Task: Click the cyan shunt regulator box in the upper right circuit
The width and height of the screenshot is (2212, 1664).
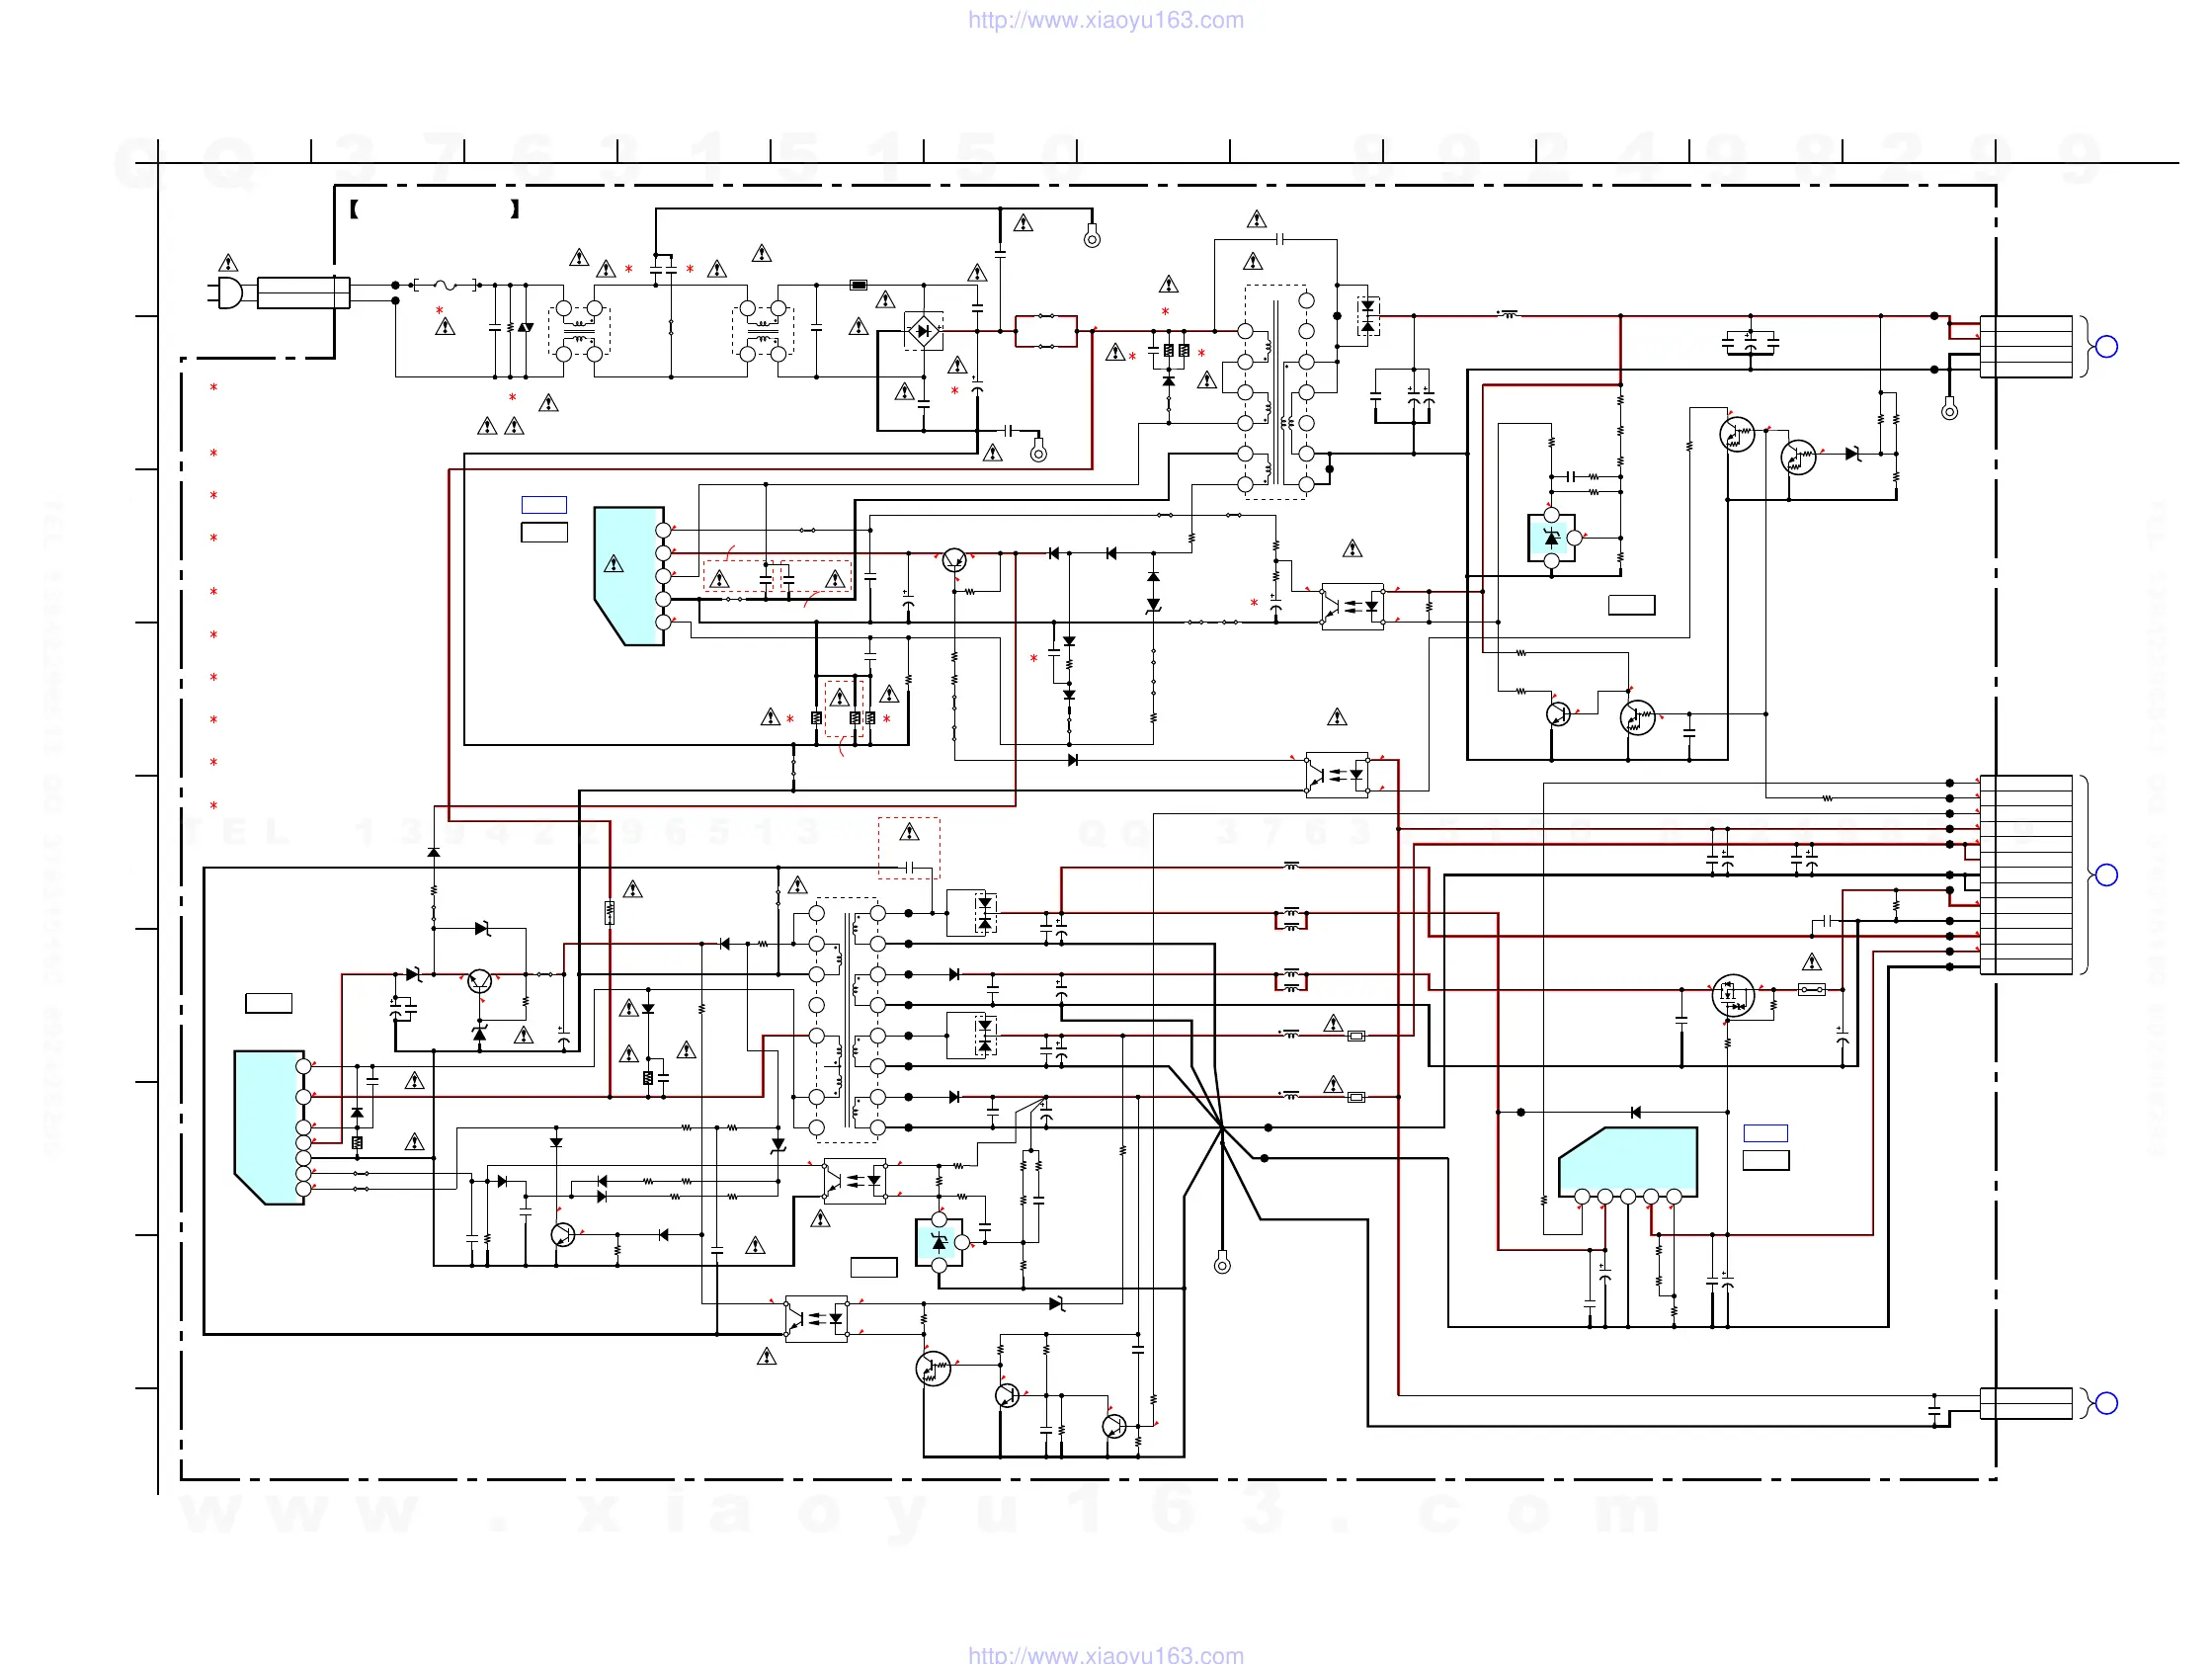Action: tap(1551, 538)
